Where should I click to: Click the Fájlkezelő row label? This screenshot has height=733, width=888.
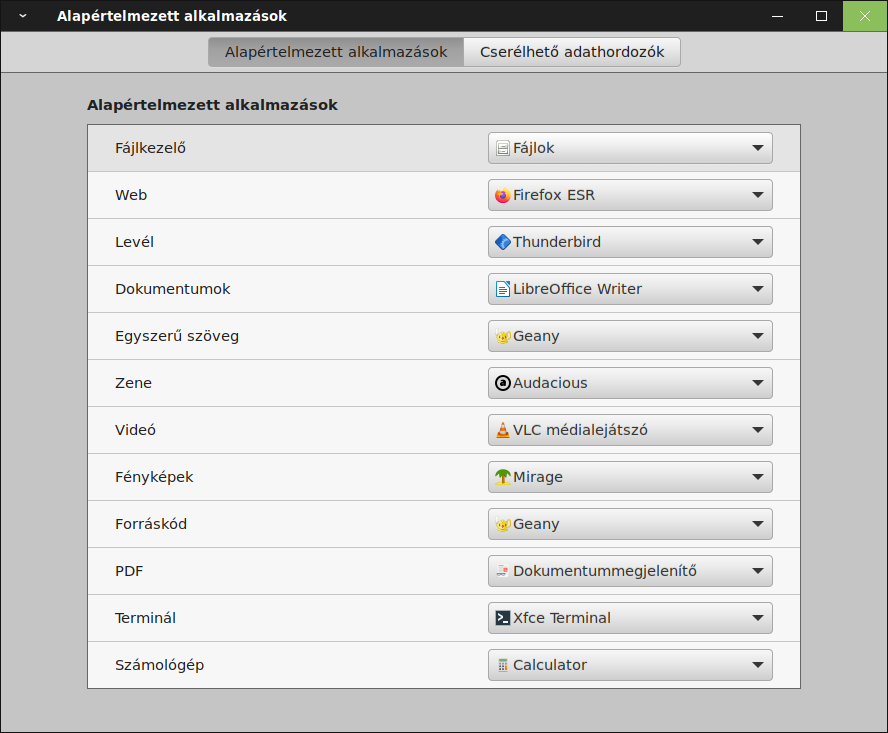[150, 148]
